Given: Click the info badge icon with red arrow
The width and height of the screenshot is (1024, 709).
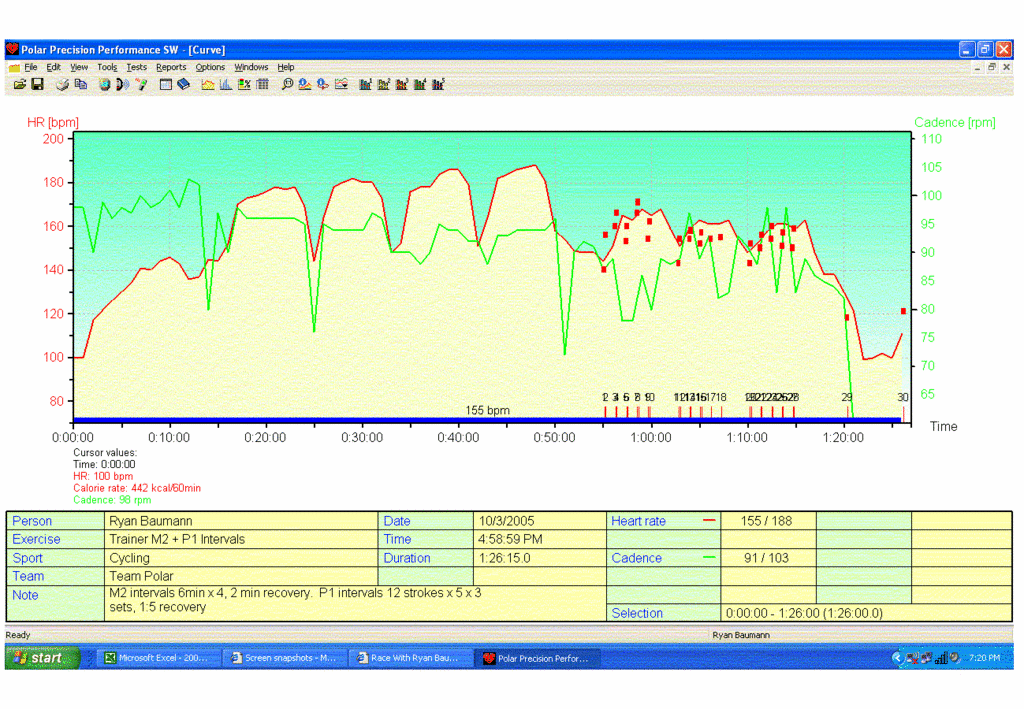Looking at the screenshot, I should pyautogui.click(x=323, y=84).
